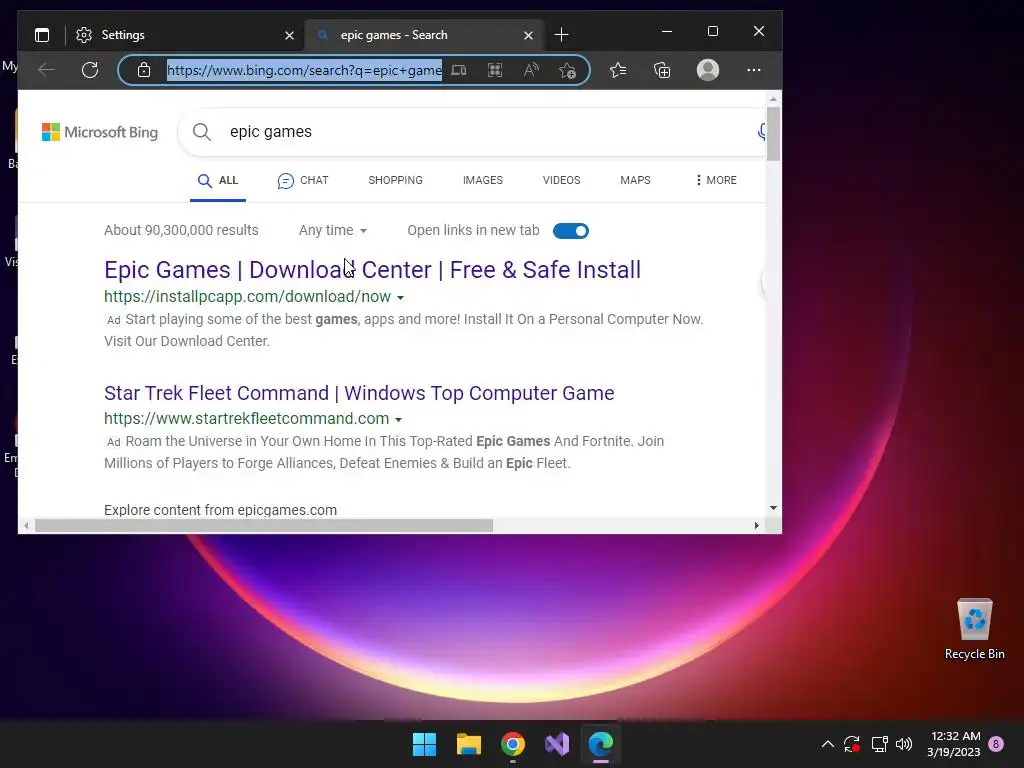Click Explore content from epicgames.com text
1024x768 pixels.
[x=220, y=510]
